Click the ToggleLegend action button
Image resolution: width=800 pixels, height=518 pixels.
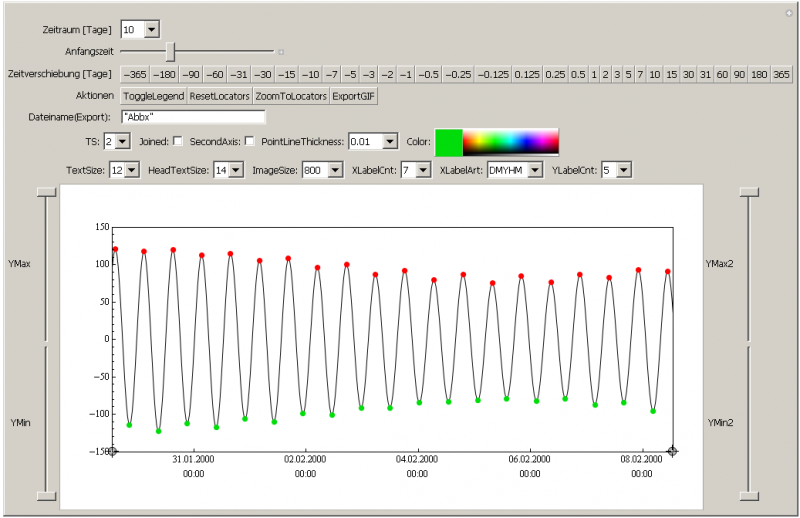pyautogui.click(x=154, y=96)
